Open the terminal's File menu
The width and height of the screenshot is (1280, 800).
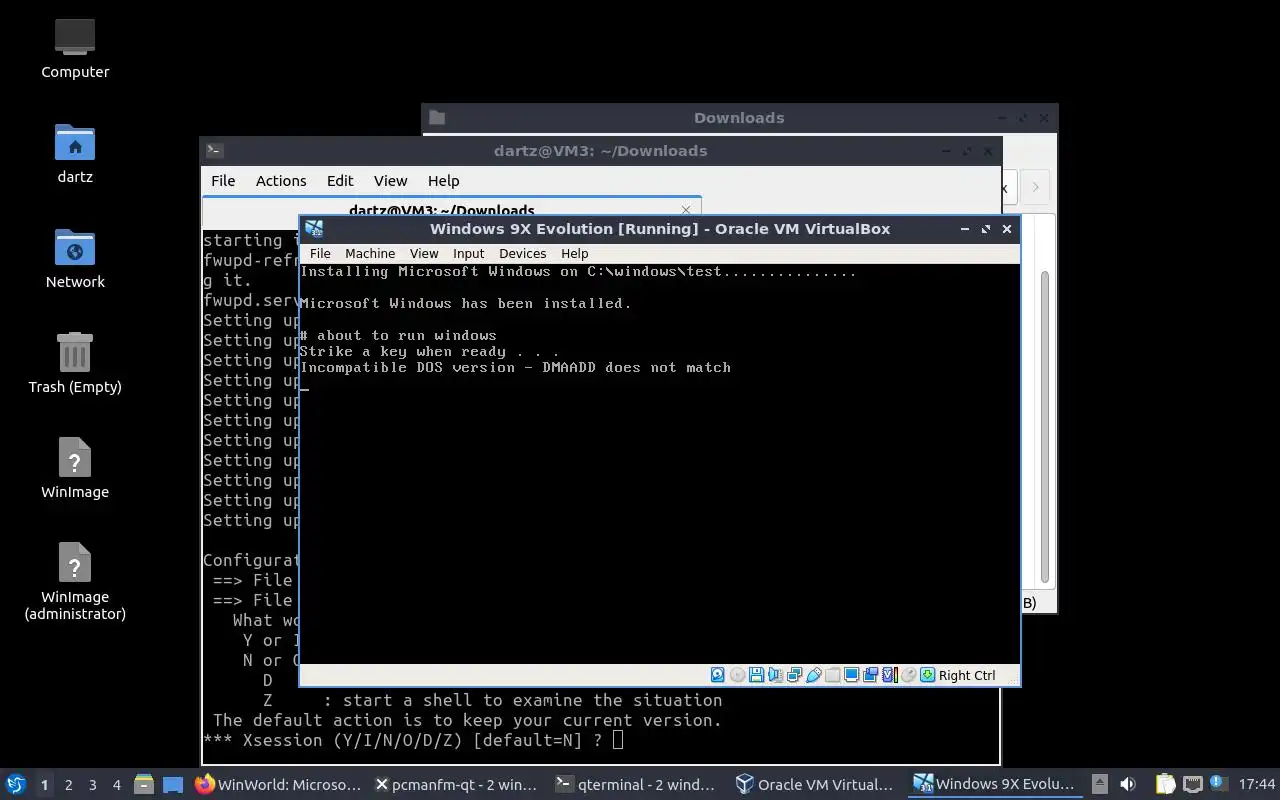coord(223,181)
